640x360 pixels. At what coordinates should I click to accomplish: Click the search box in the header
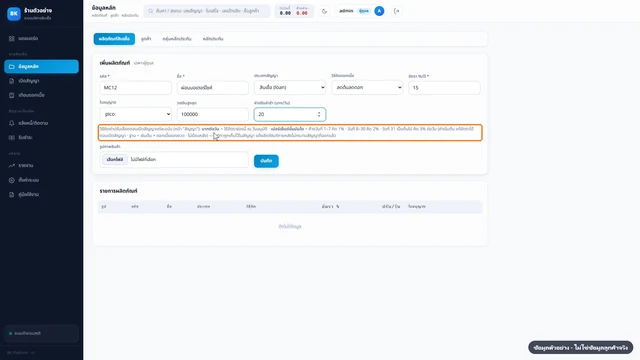point(207,11)
